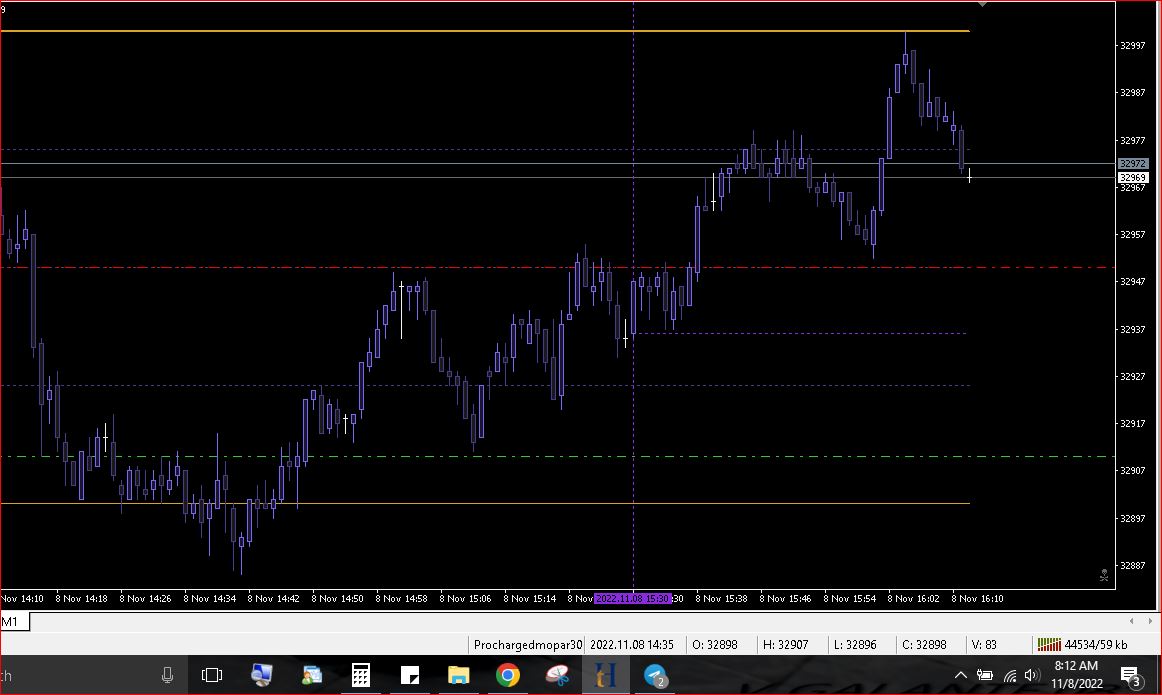The width and height of the screenshot is (1162, 695).
Task: Open Task View from the taskbar
Action: point(212,675)
